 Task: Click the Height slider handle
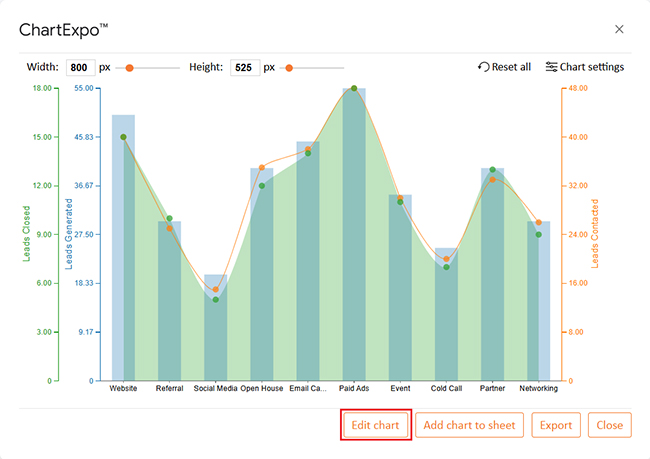pos(289,68)
